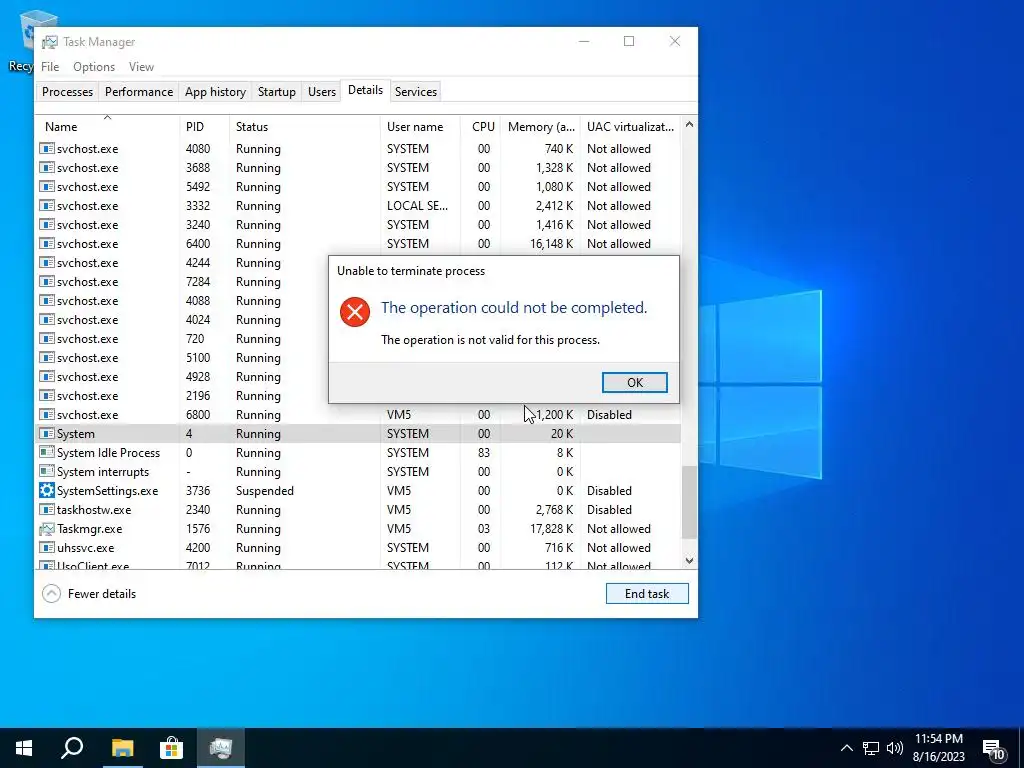Click LOCAL SE... user name cell
Screen dimensions: 1024x768
coord(417,206)
